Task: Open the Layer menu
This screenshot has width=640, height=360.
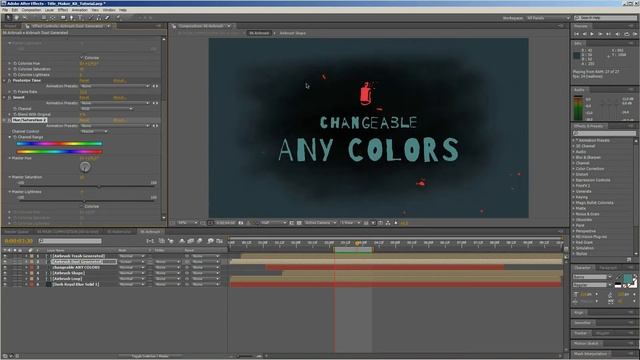Action: tap(49, 10)
